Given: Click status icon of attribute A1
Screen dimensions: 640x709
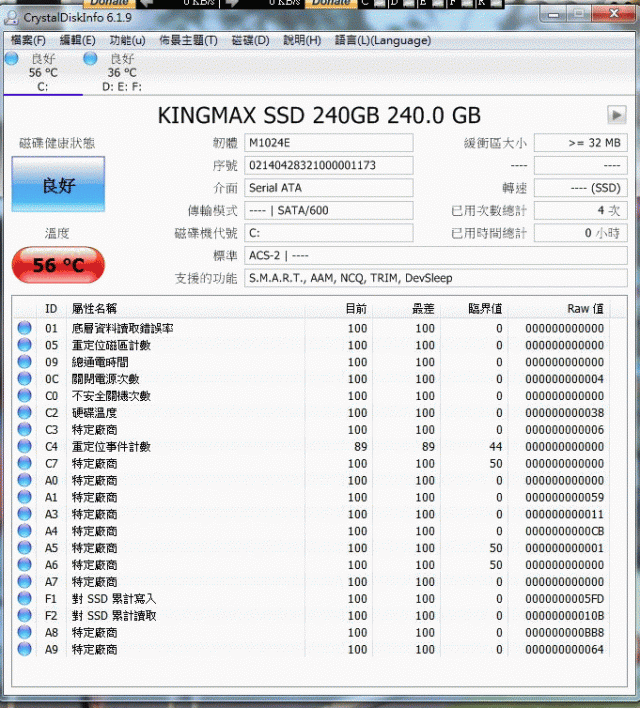Looking at the screenshot, I should coord(24,497).
